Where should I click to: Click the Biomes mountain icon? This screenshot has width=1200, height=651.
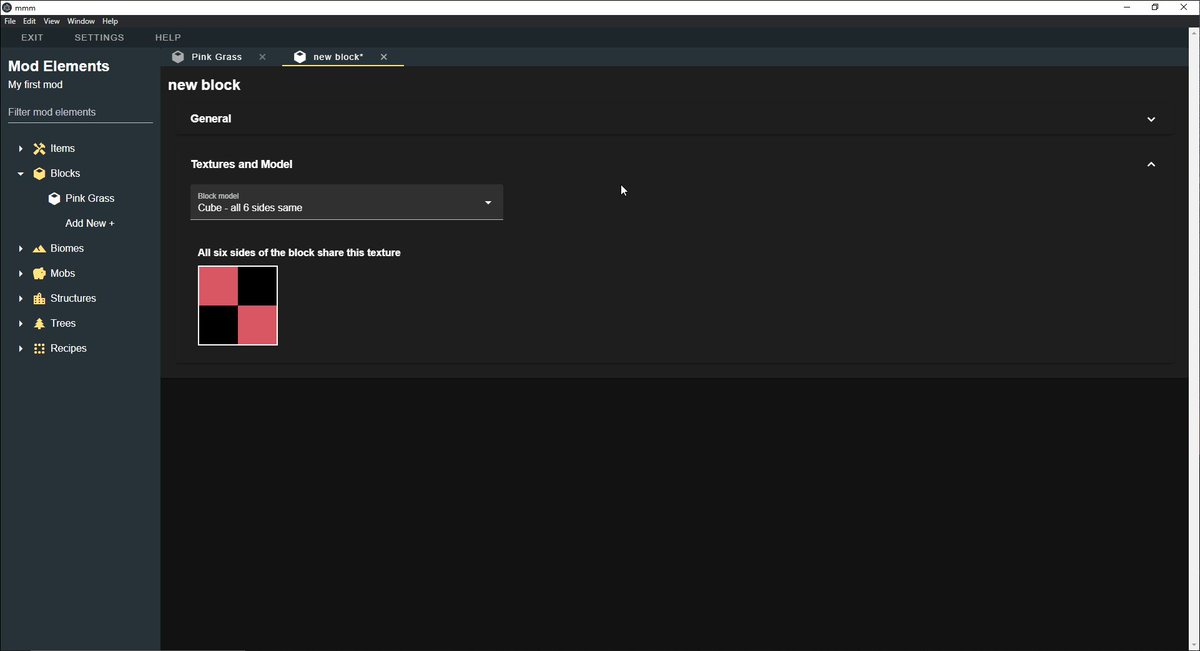39,248
